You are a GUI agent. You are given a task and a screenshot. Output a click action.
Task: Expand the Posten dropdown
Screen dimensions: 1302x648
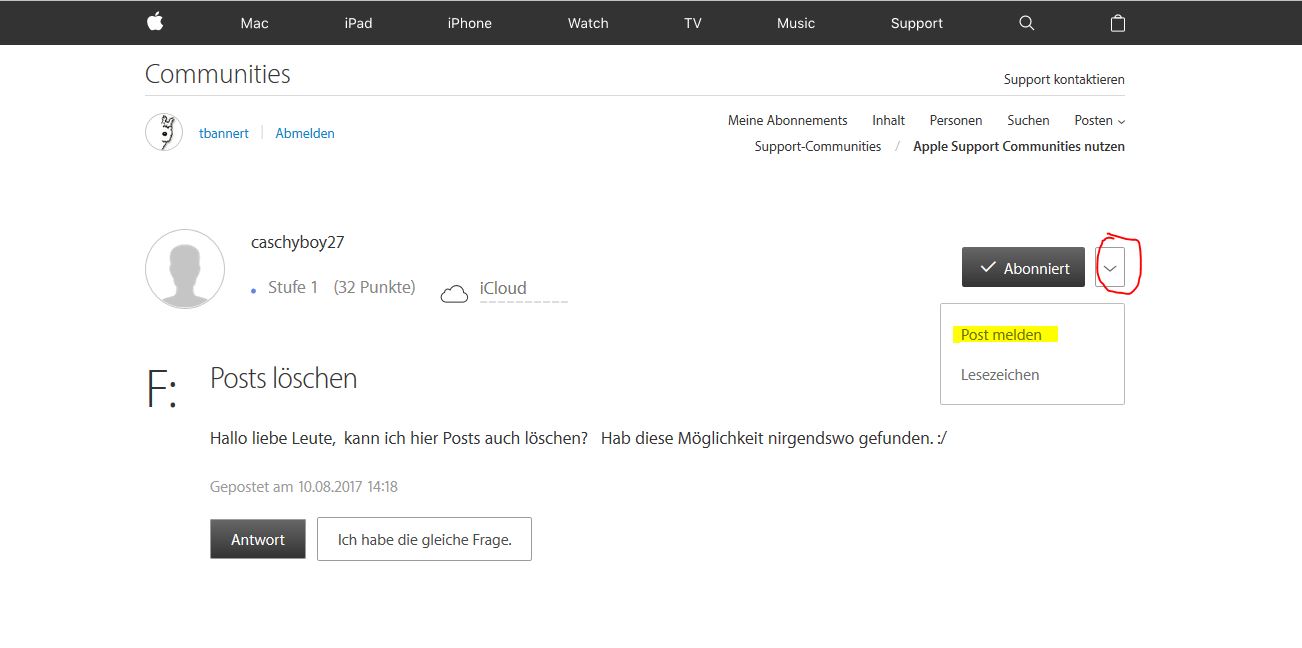[1099, 120]
